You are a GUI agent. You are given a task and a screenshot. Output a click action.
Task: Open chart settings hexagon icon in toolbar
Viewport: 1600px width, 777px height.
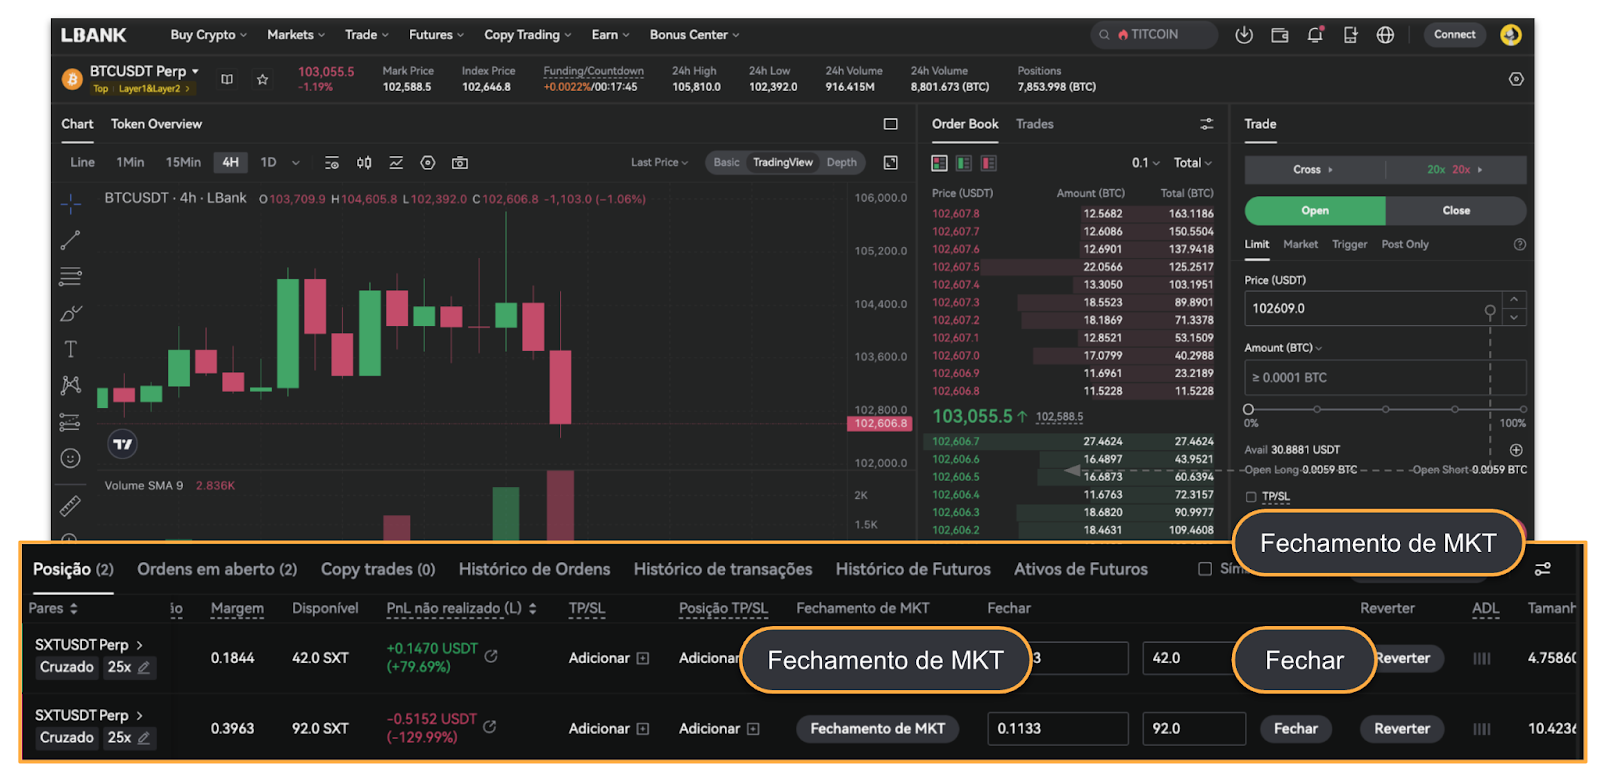click(x=428, y=162)
